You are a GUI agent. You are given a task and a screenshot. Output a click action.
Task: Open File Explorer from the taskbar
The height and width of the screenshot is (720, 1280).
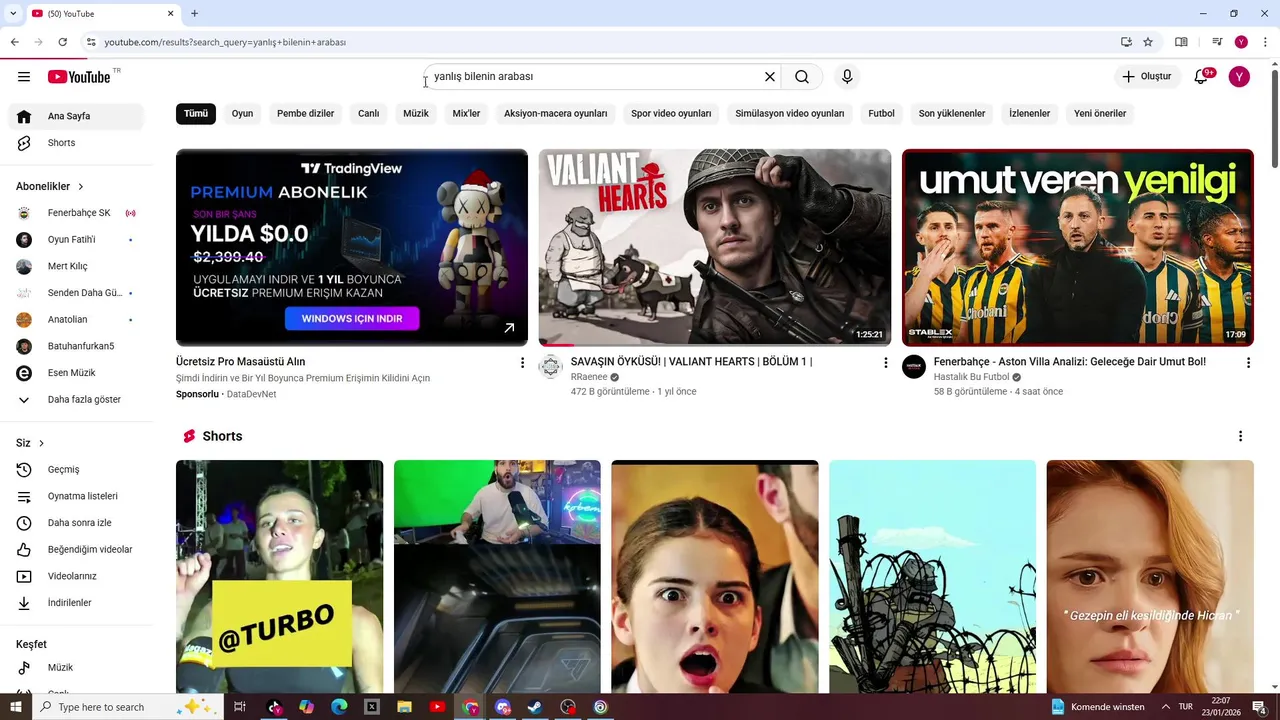point(404,707)
